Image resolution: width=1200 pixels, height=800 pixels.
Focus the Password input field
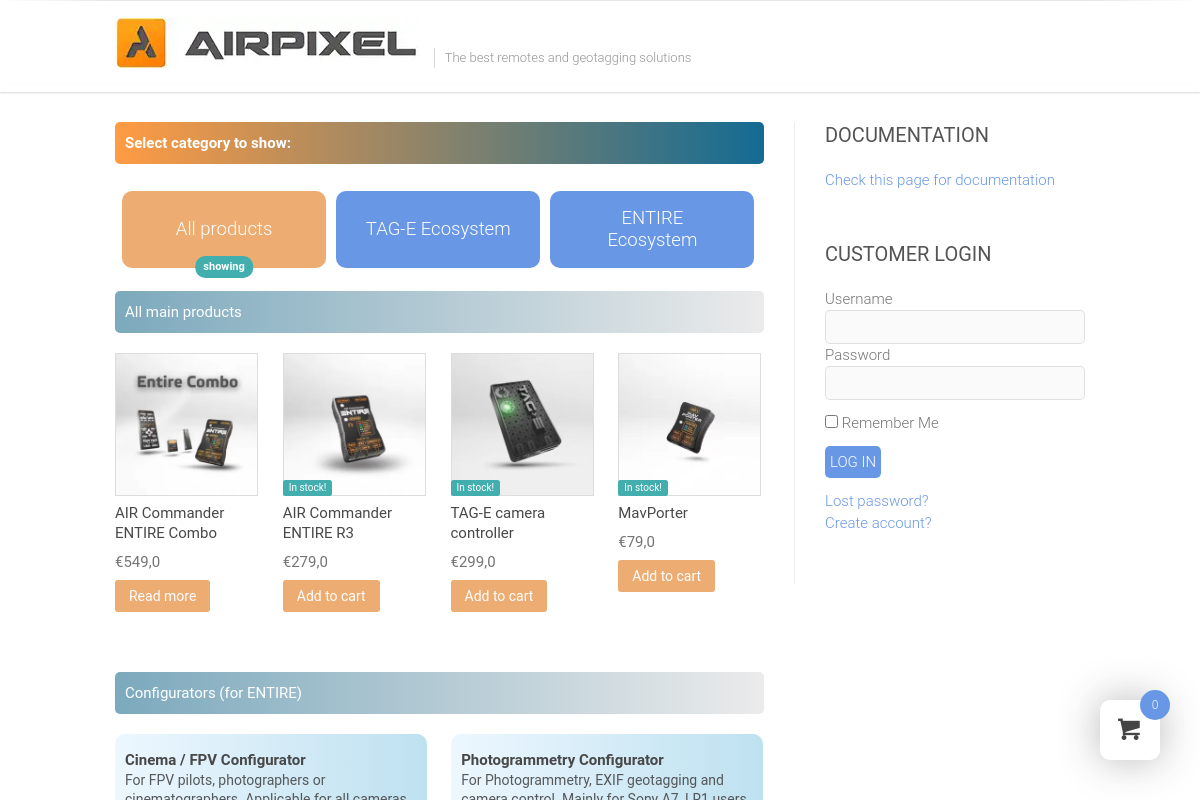(x=955, y=383)
